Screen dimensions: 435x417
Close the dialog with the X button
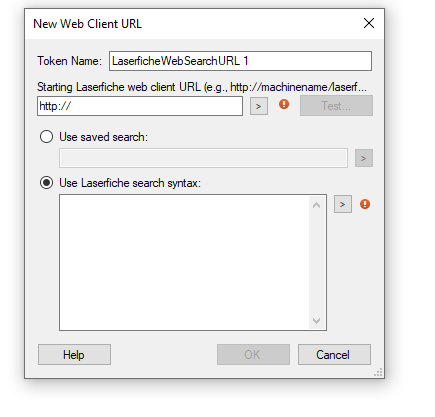(369, 23)
